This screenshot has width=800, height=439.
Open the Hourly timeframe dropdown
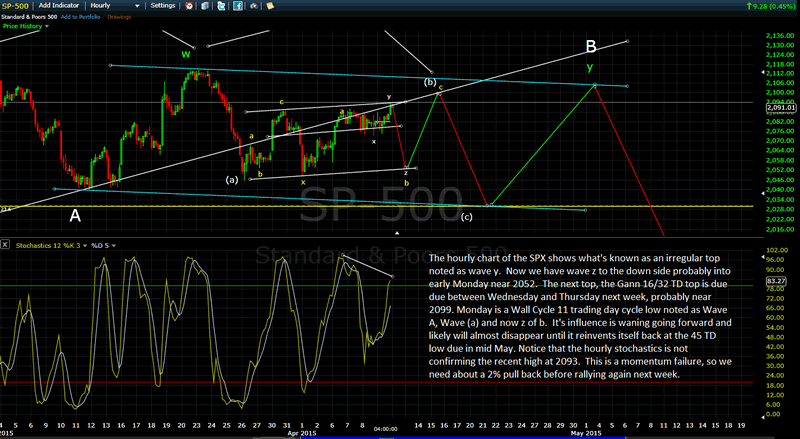115,6
